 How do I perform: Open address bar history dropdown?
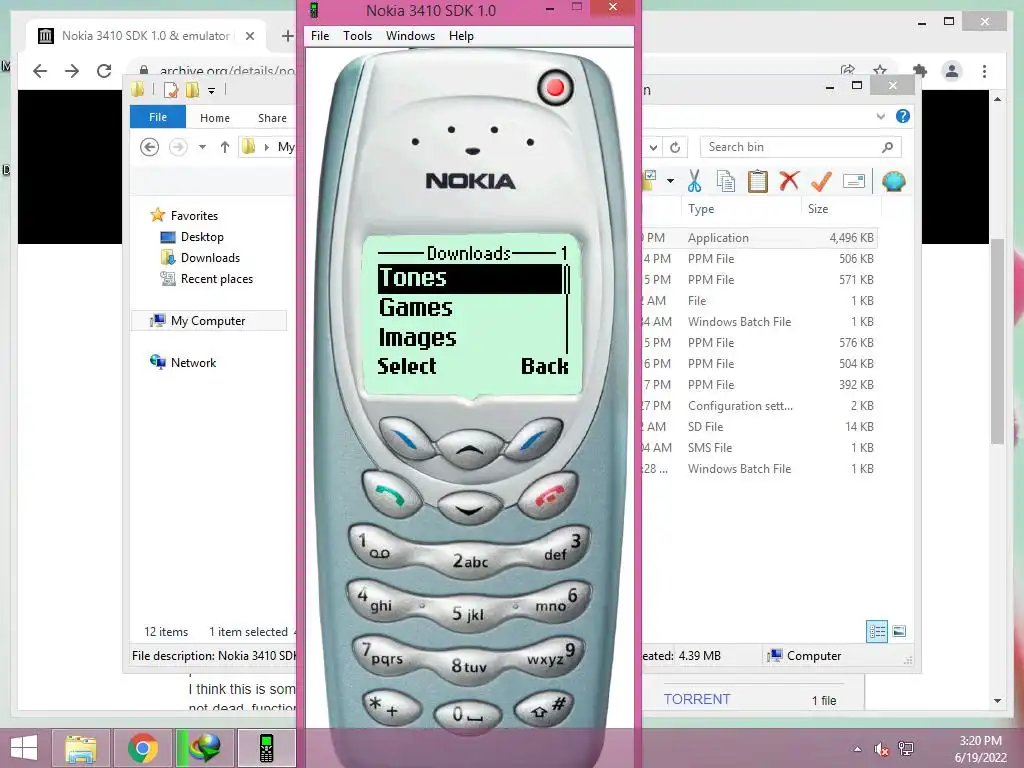click(x=653, y=148)
